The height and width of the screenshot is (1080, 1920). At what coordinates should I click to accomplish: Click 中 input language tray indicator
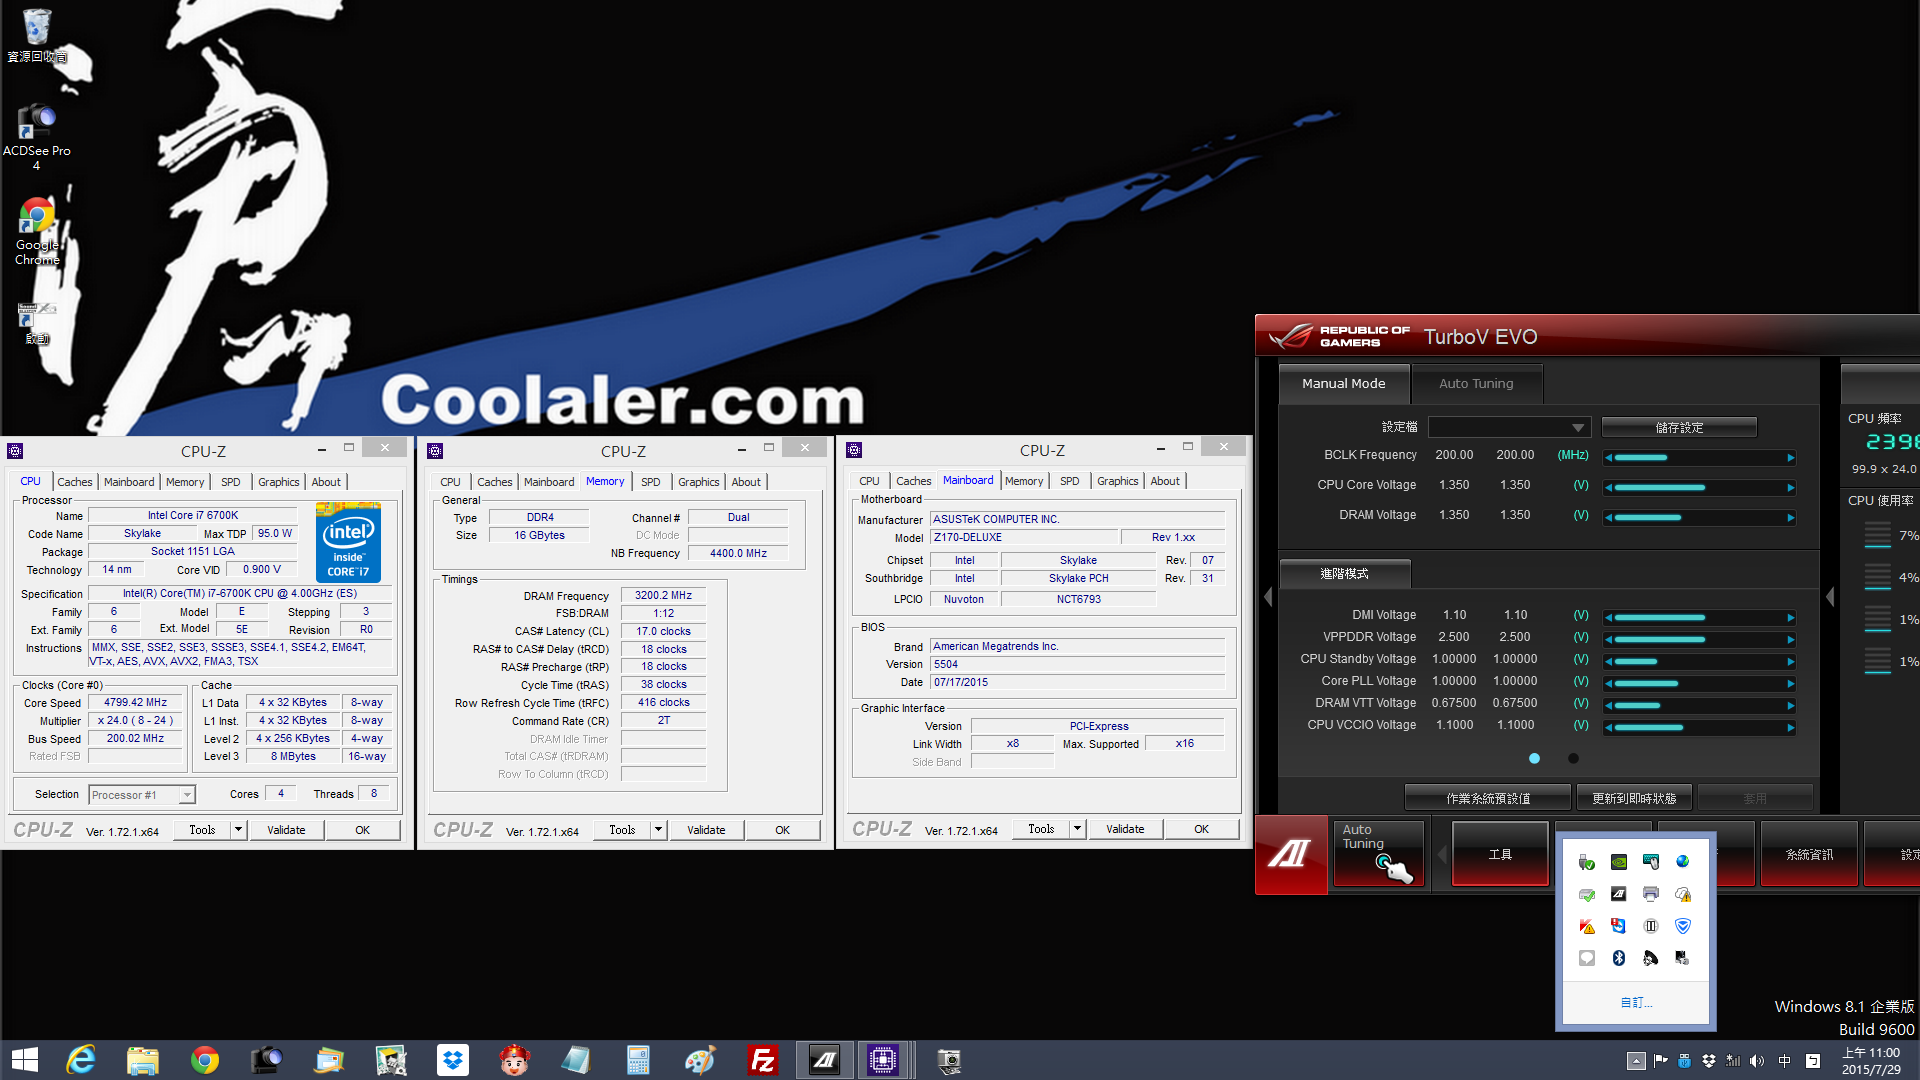[x=1784, y=1061]
